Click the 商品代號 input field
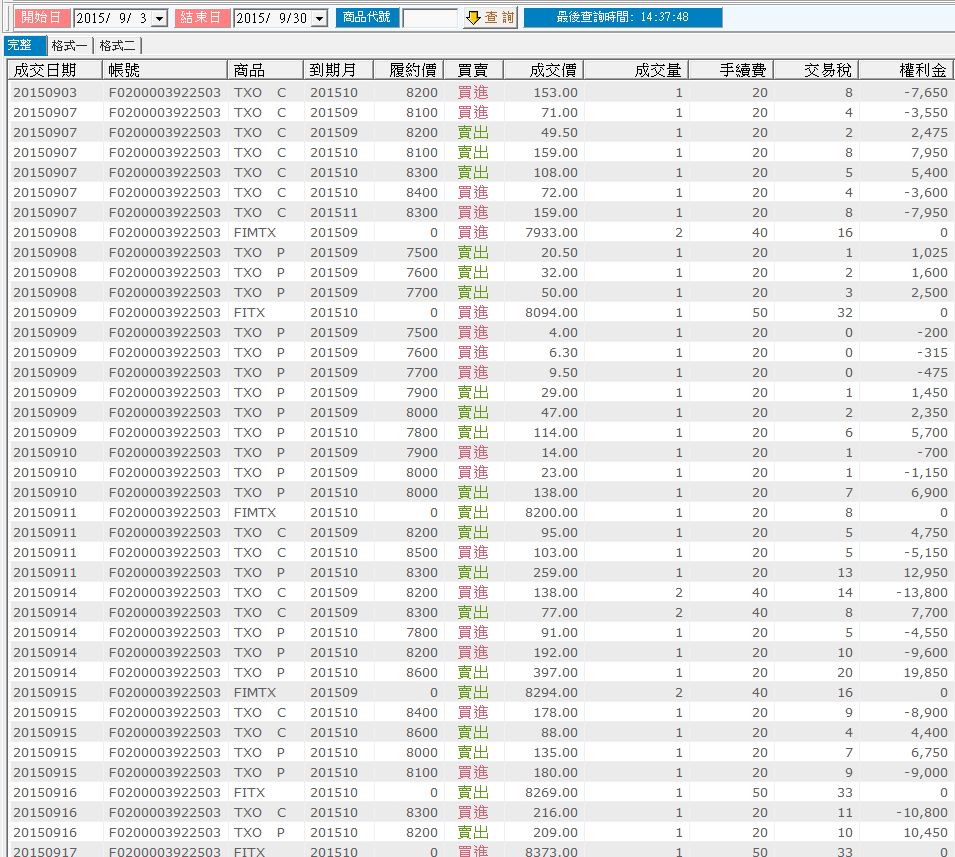Screen dimensions: 955x857 [429, 18]
